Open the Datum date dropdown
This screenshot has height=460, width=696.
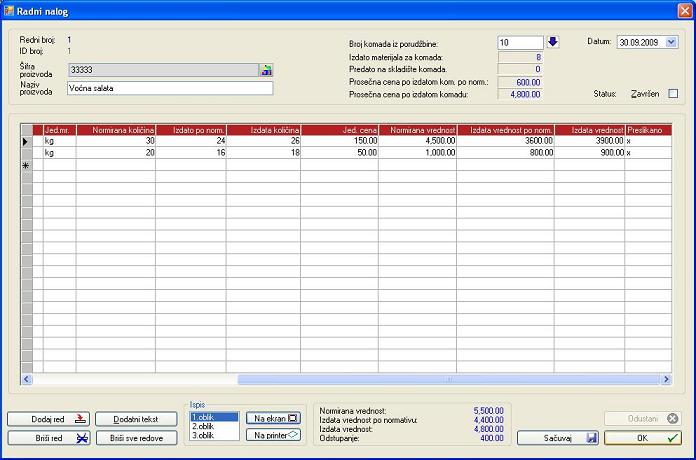pos(671,43)
